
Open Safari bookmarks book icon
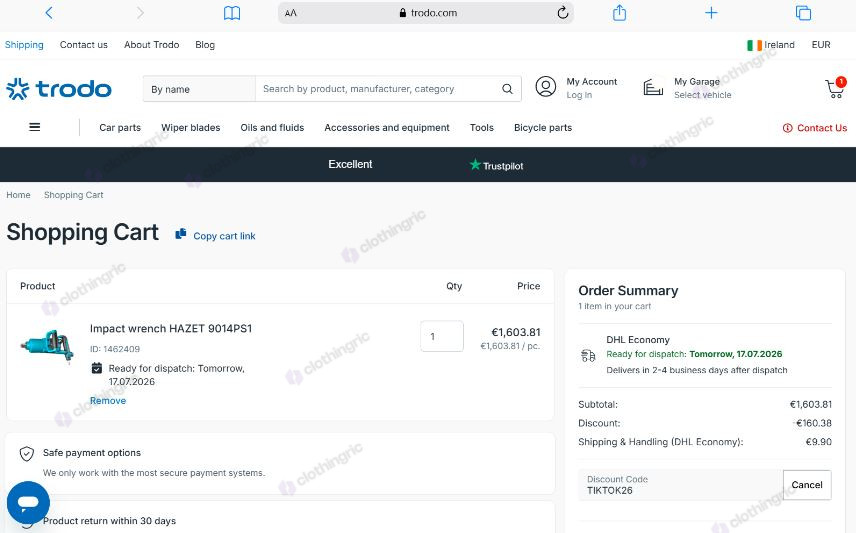pyautogui.click(x=232, y=13)
